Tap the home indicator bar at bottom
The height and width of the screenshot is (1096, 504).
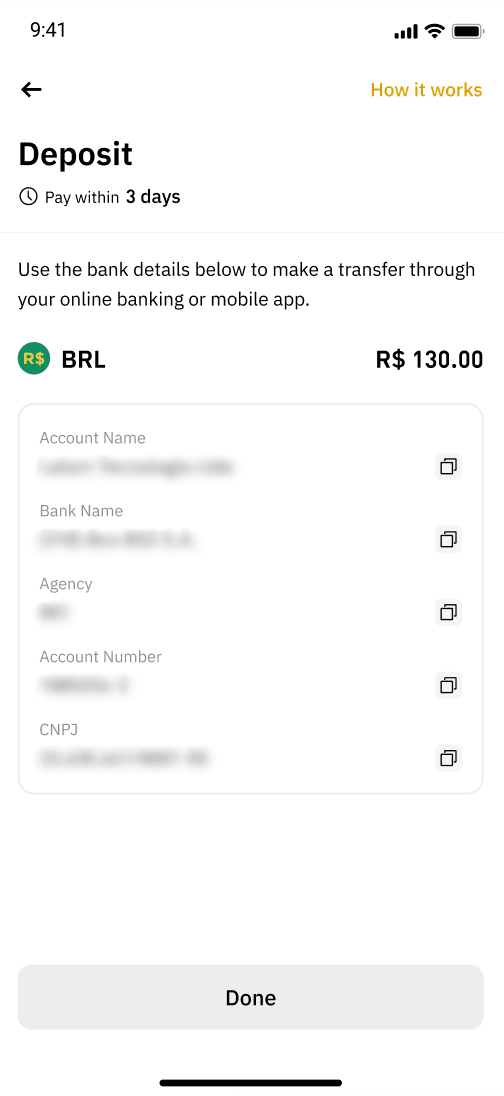click(251, 1083)
